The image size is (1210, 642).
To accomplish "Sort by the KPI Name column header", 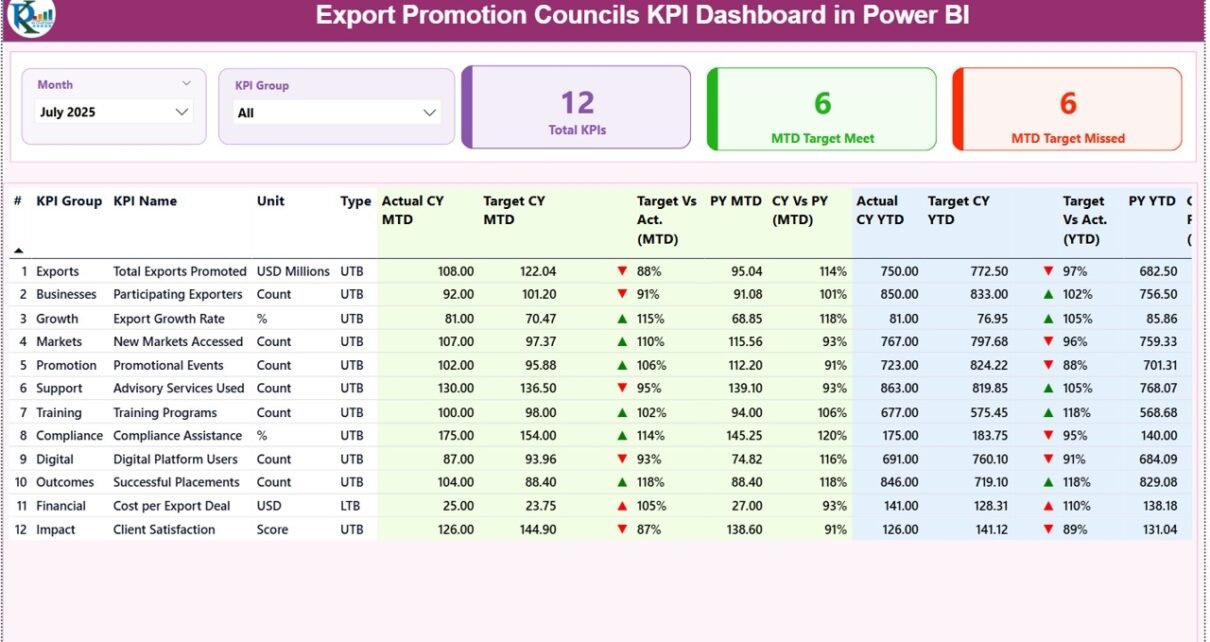I will point(145,201).
